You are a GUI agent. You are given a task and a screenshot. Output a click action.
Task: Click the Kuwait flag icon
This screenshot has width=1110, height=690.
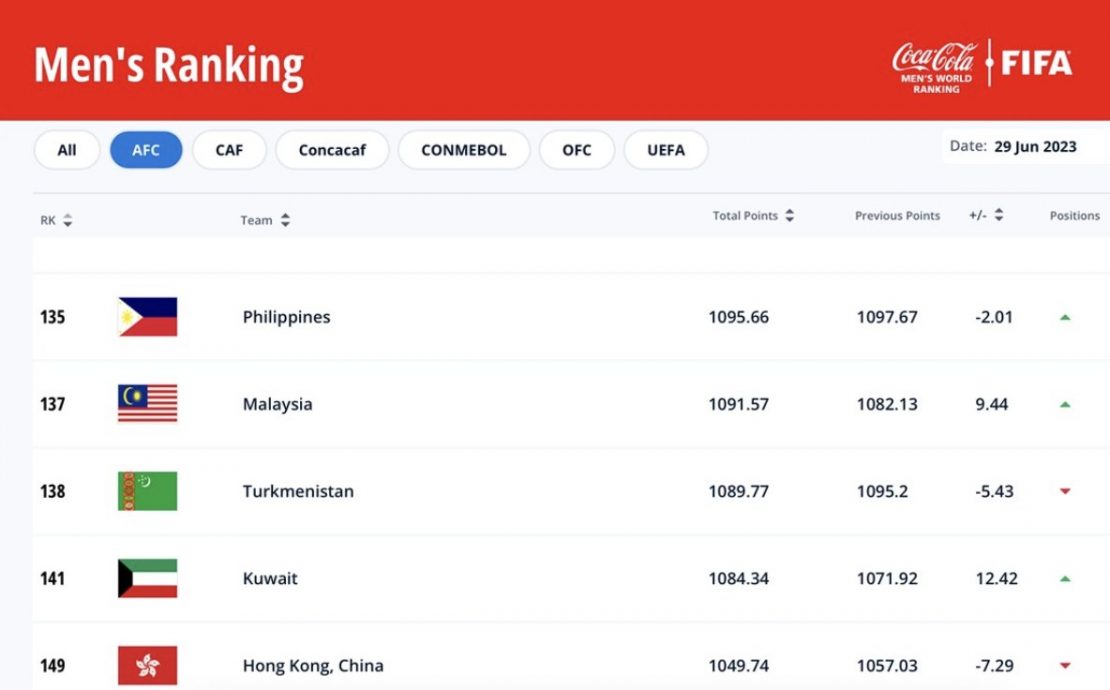147,578
